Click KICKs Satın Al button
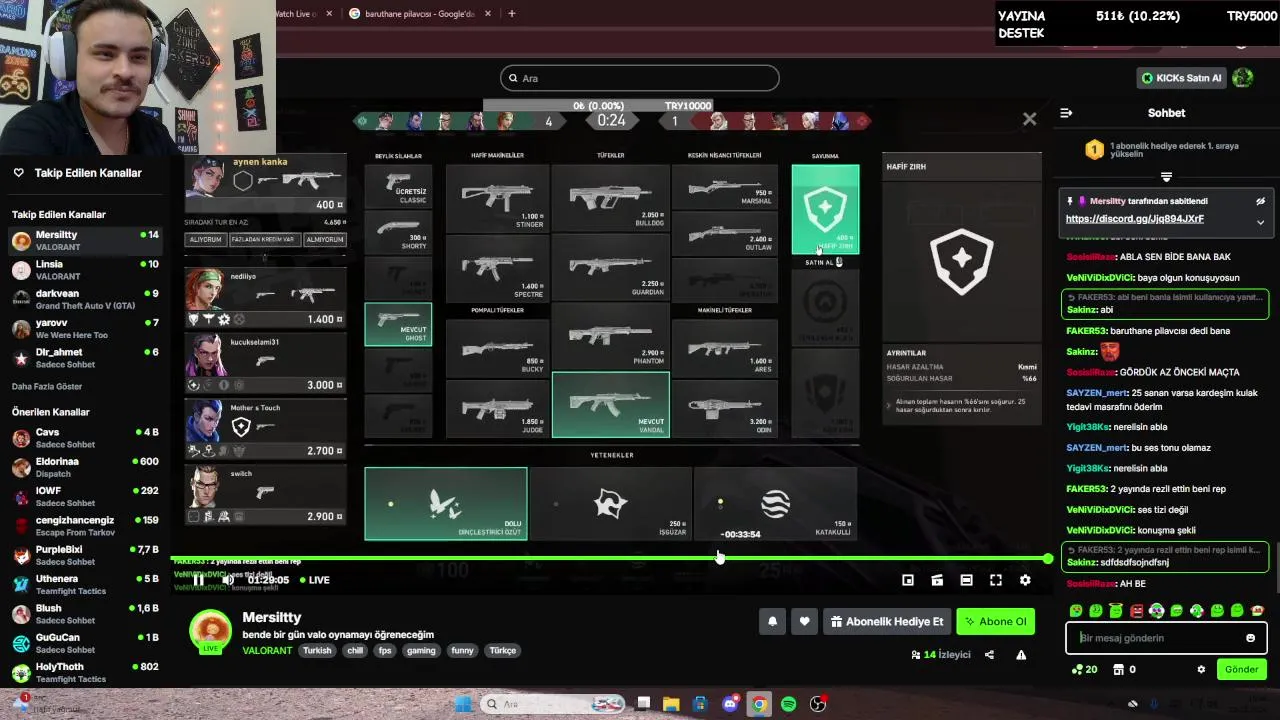This screenshot has width=1280, height=720. tap(1182, 78)
